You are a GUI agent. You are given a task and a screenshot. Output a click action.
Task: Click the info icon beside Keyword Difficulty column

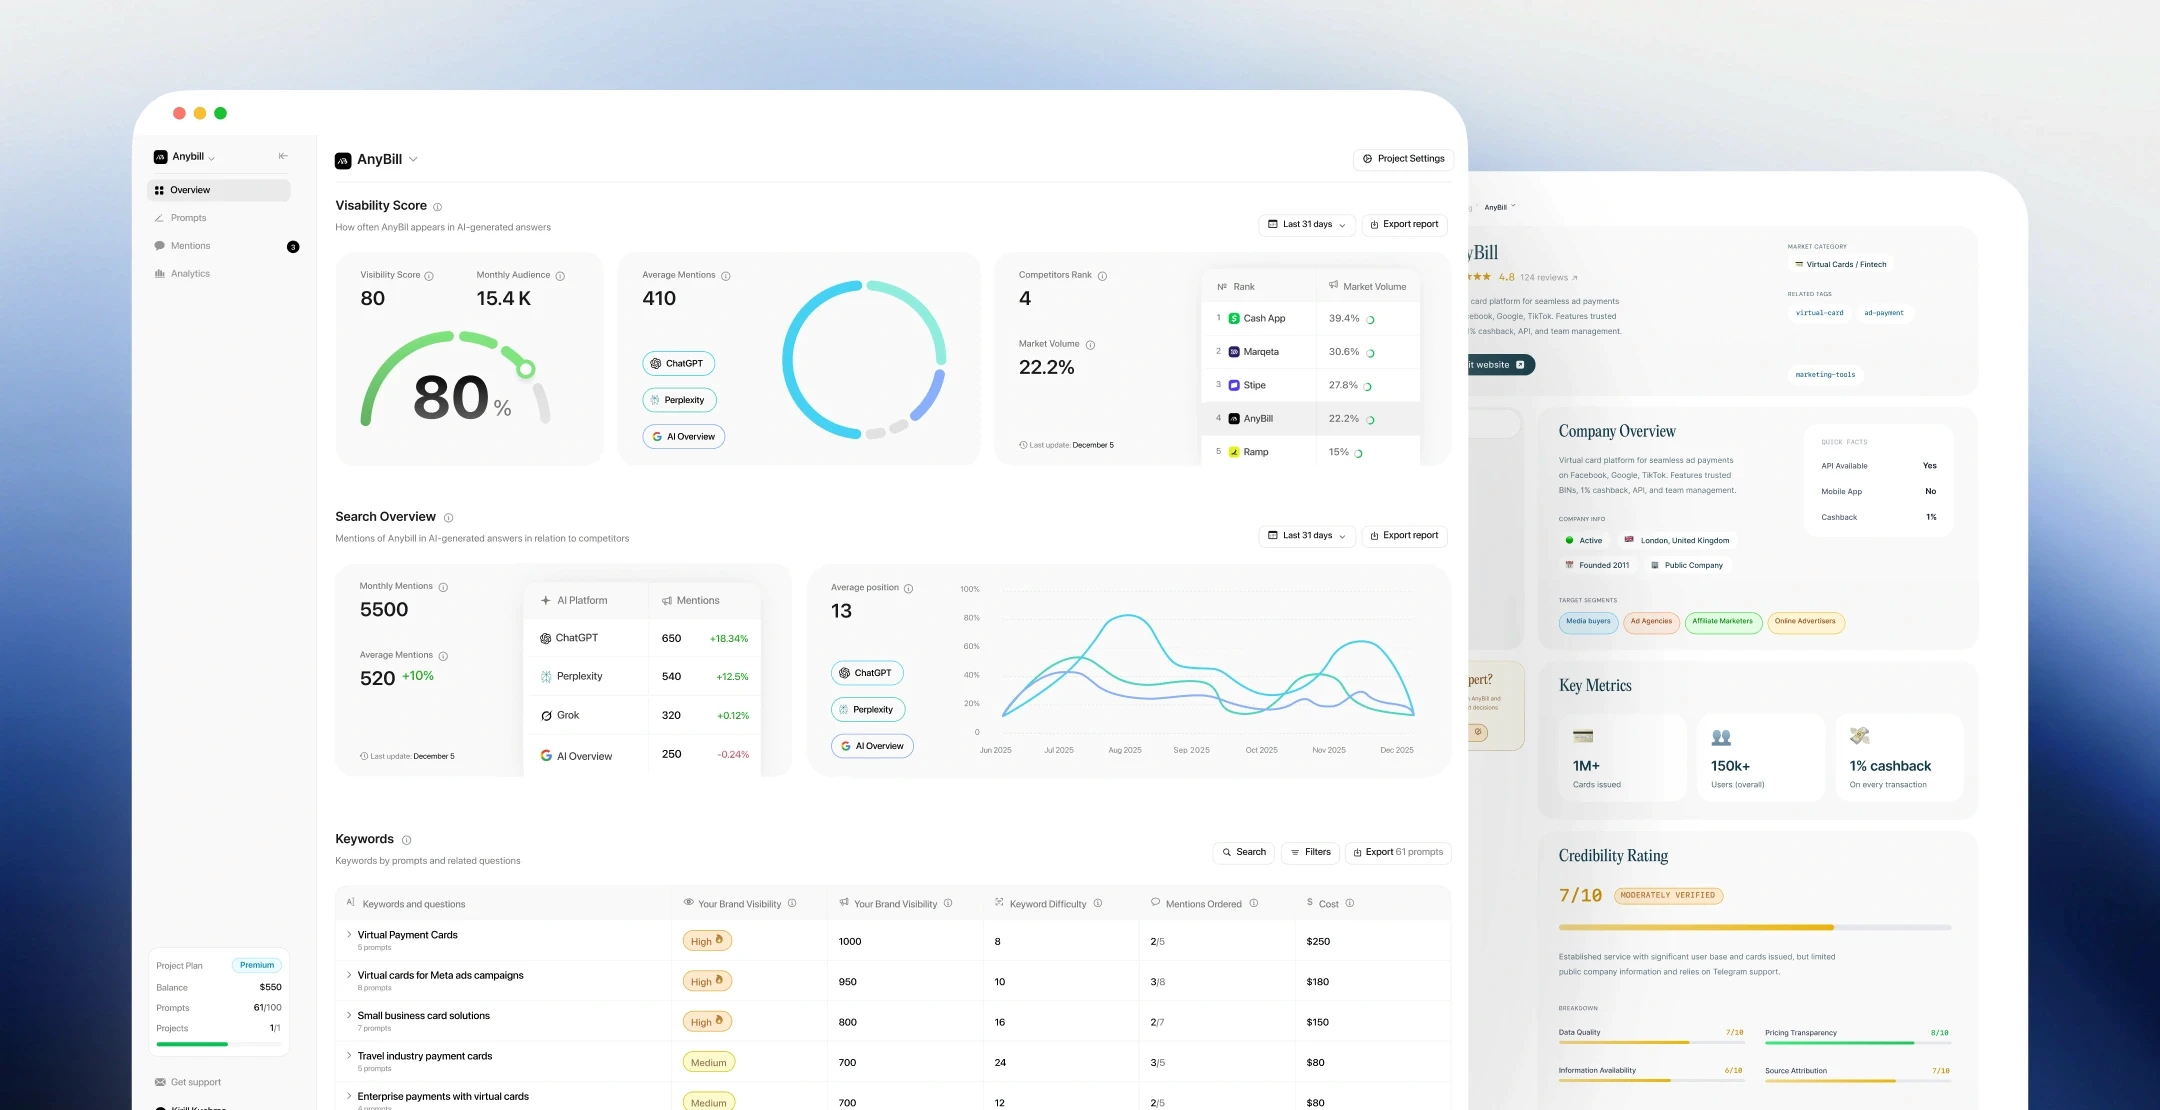(1097, 903)
